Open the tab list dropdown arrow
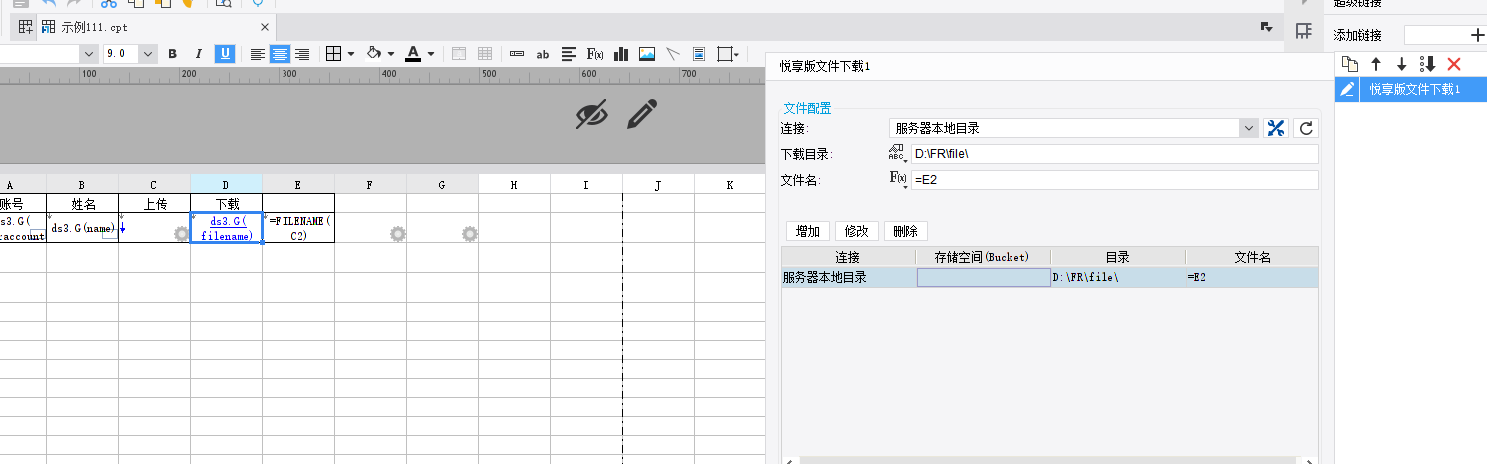Image resolution: width=1487 pixels, height=464 pixels. pyautogui.click(x=1266, y=27)
